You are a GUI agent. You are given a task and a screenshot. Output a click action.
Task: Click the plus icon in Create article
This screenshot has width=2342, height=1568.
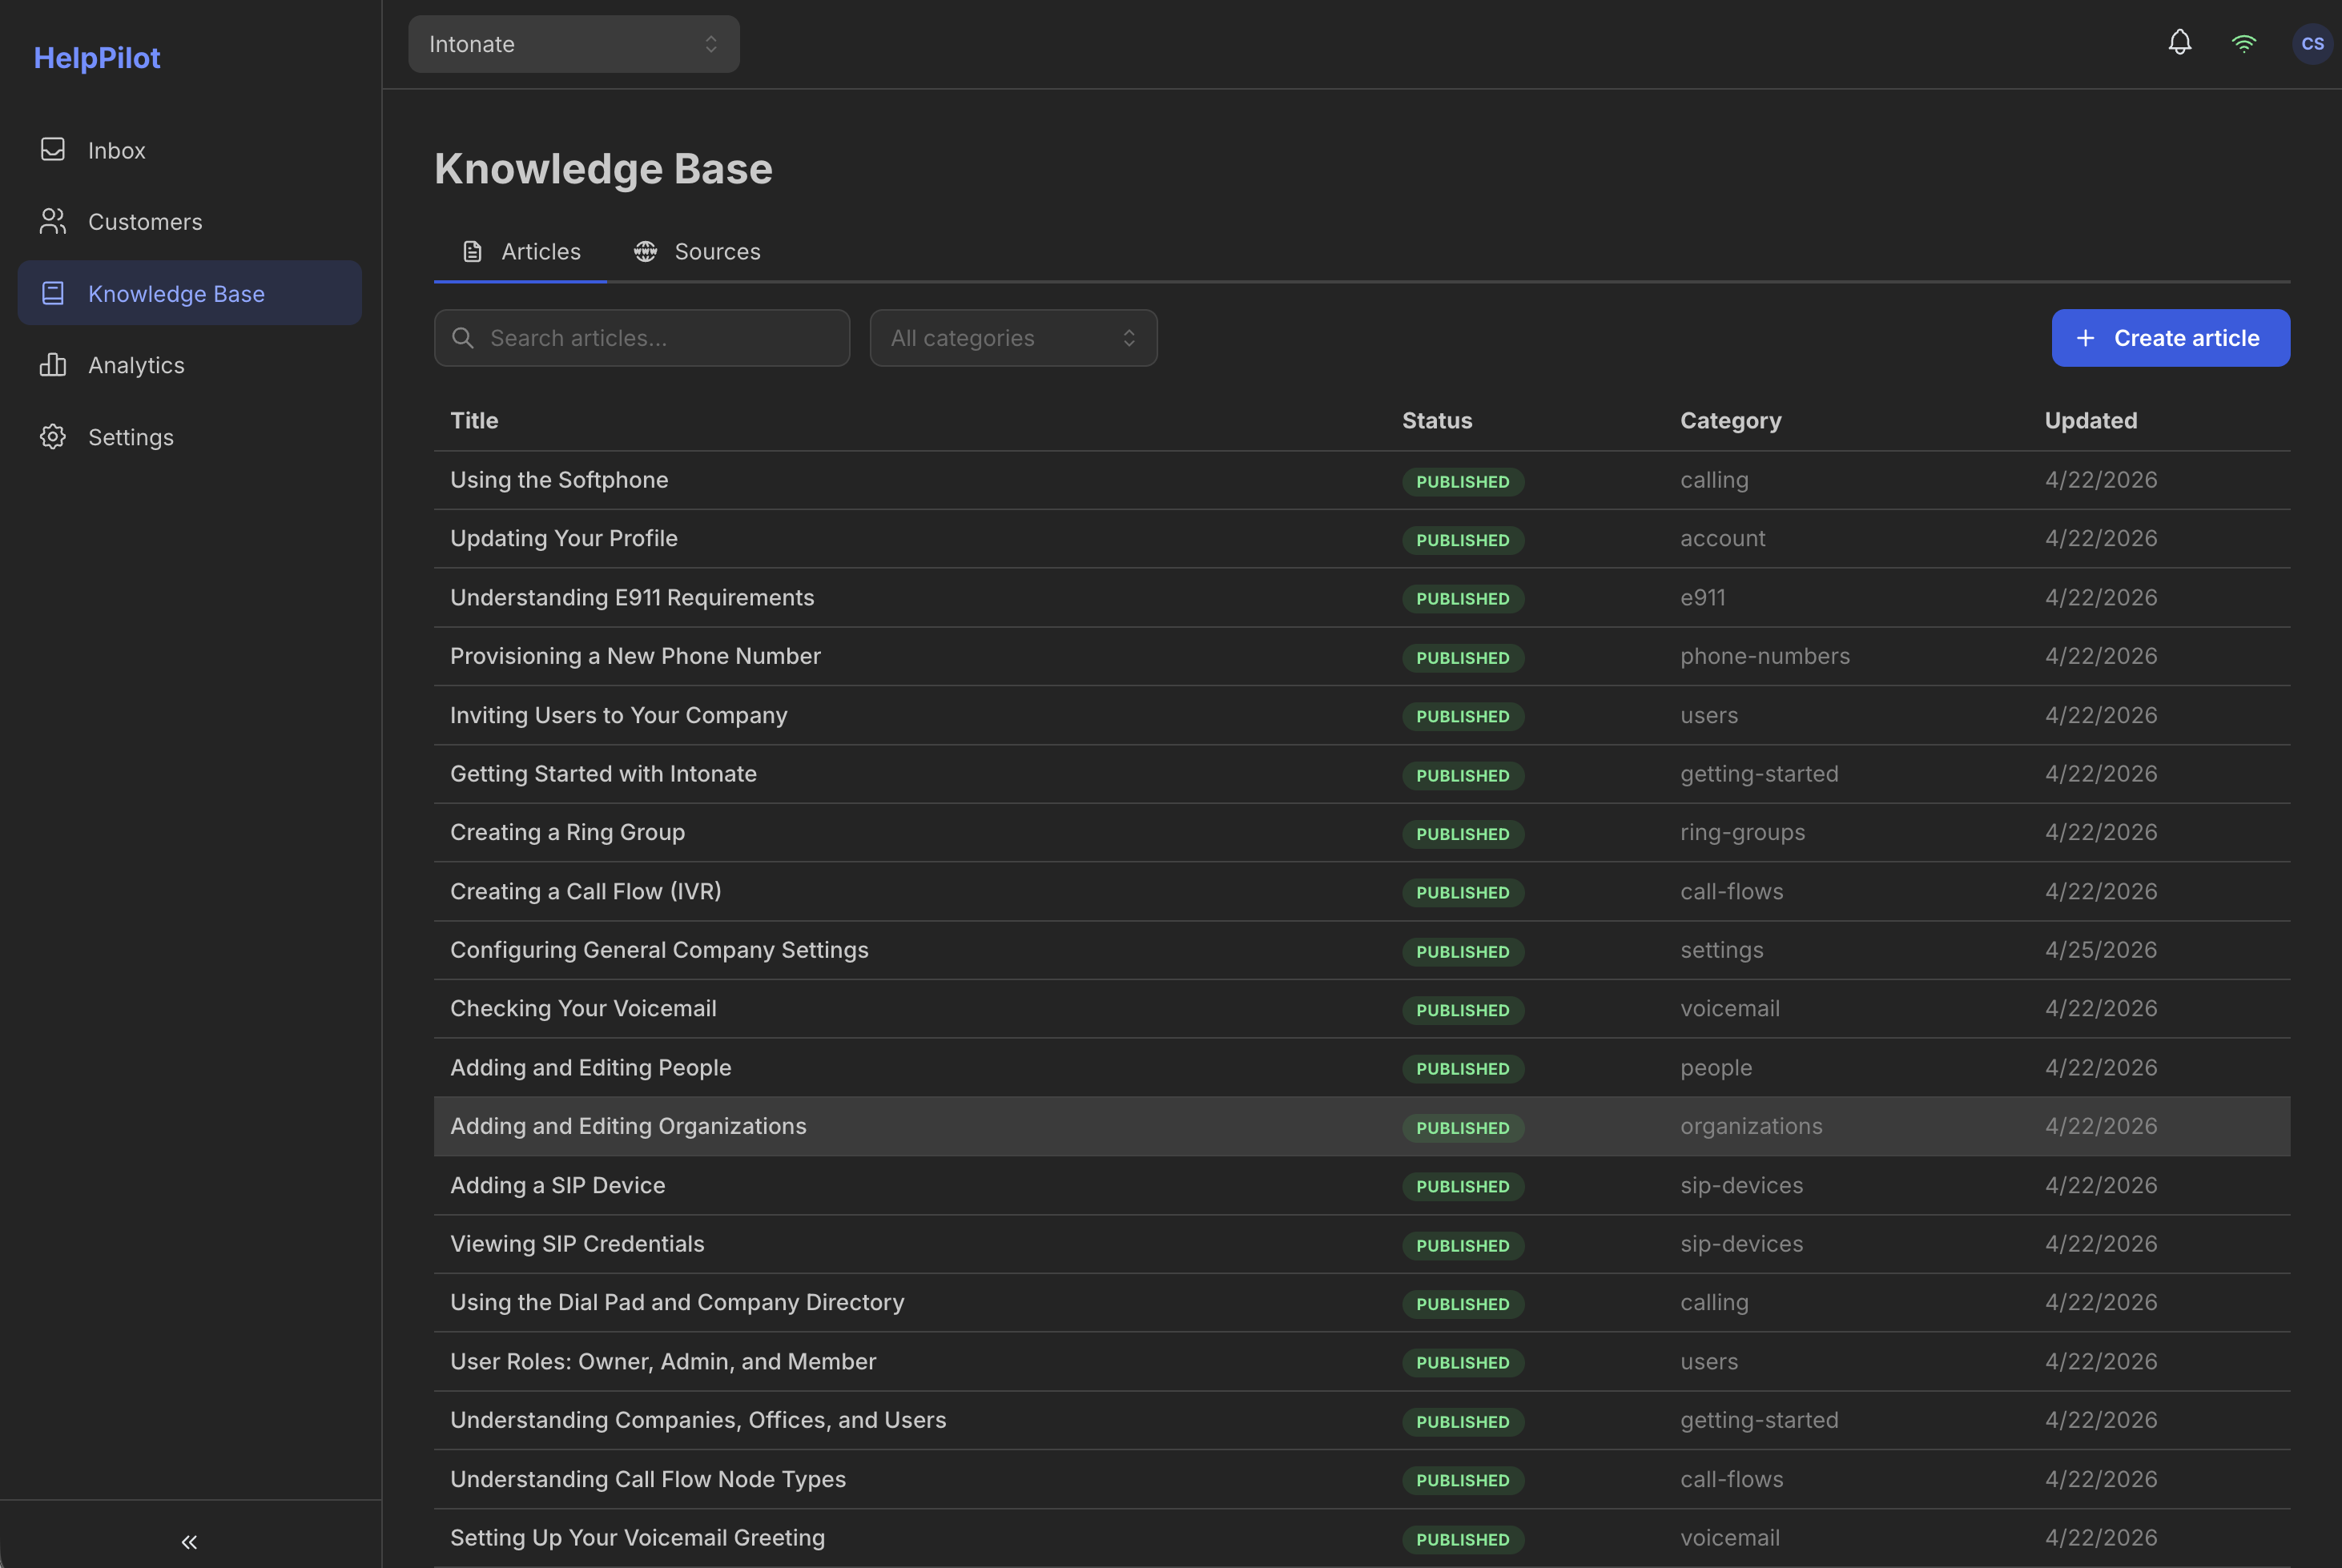pos(2085,338)
